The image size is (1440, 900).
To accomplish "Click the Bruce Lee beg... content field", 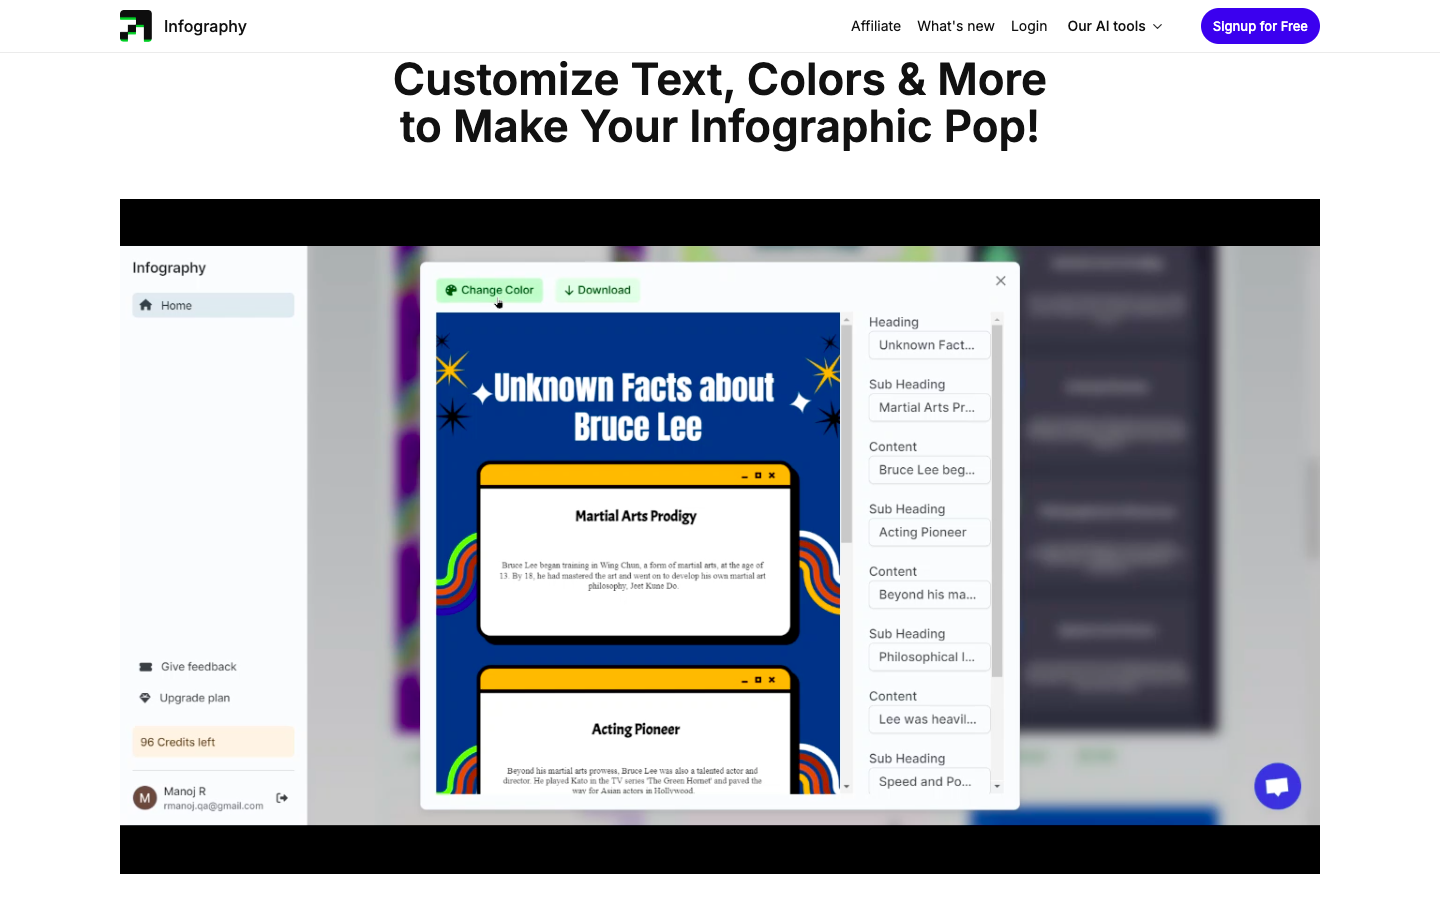I will (929, 470).
